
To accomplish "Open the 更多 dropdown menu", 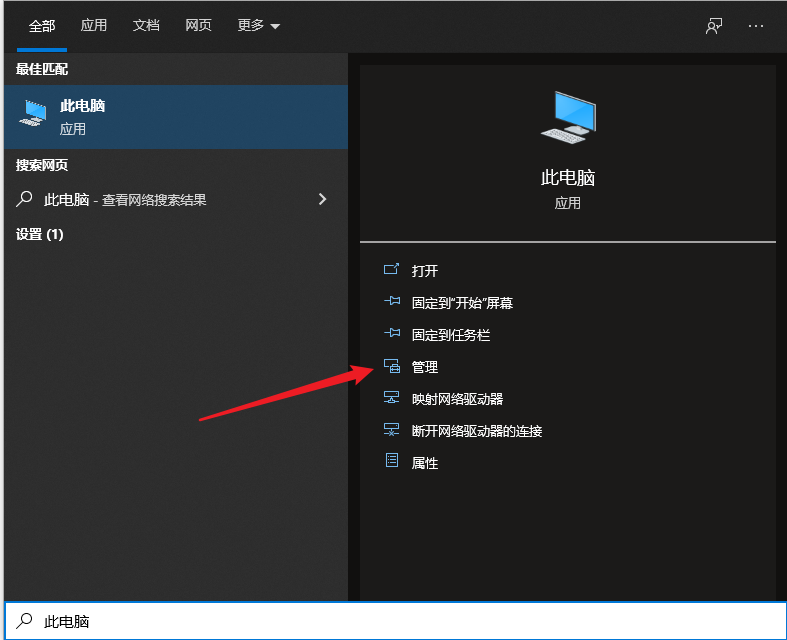I will (258, 25).
